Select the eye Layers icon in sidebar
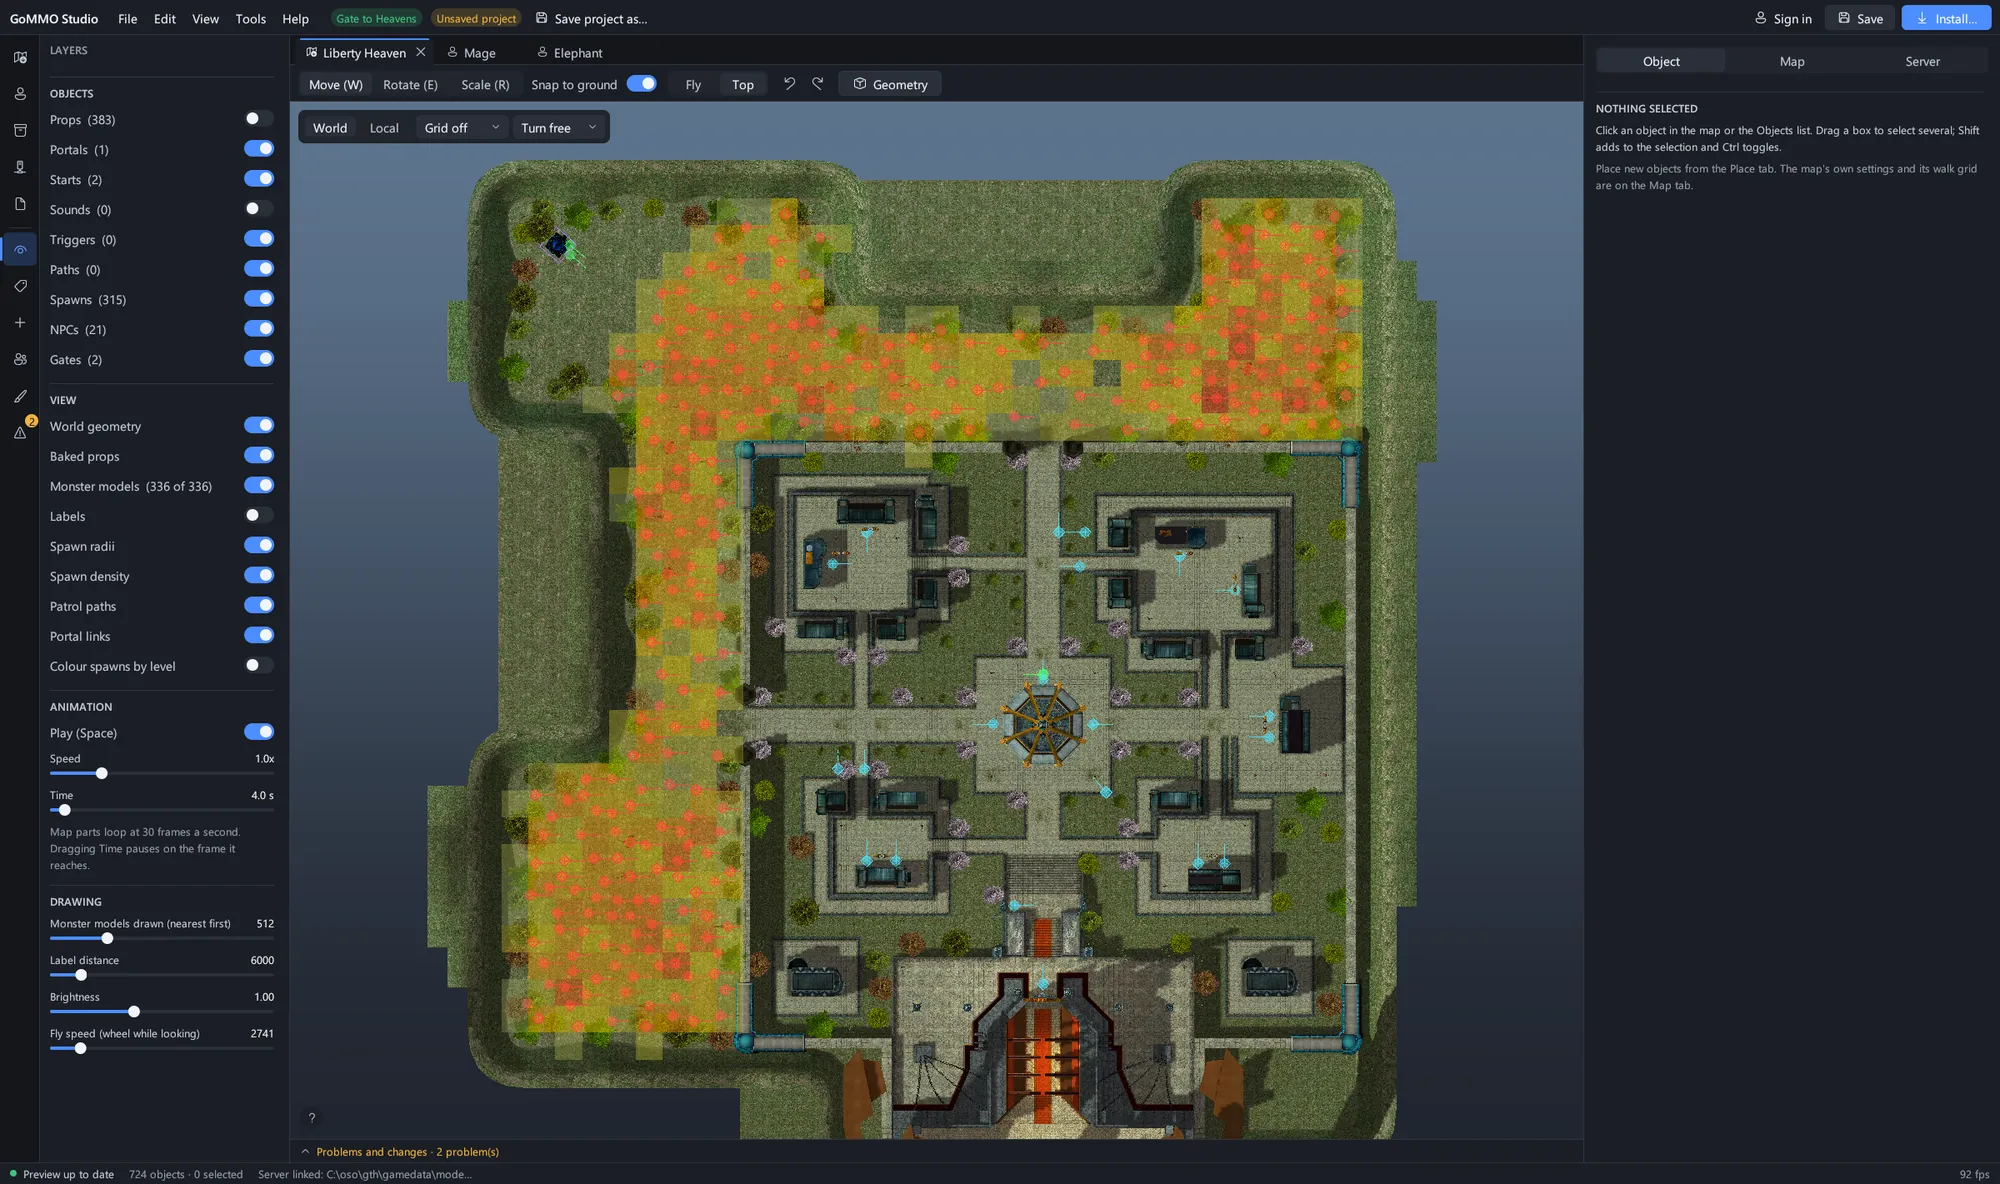 pyautogui.click(x=20, y=250)
